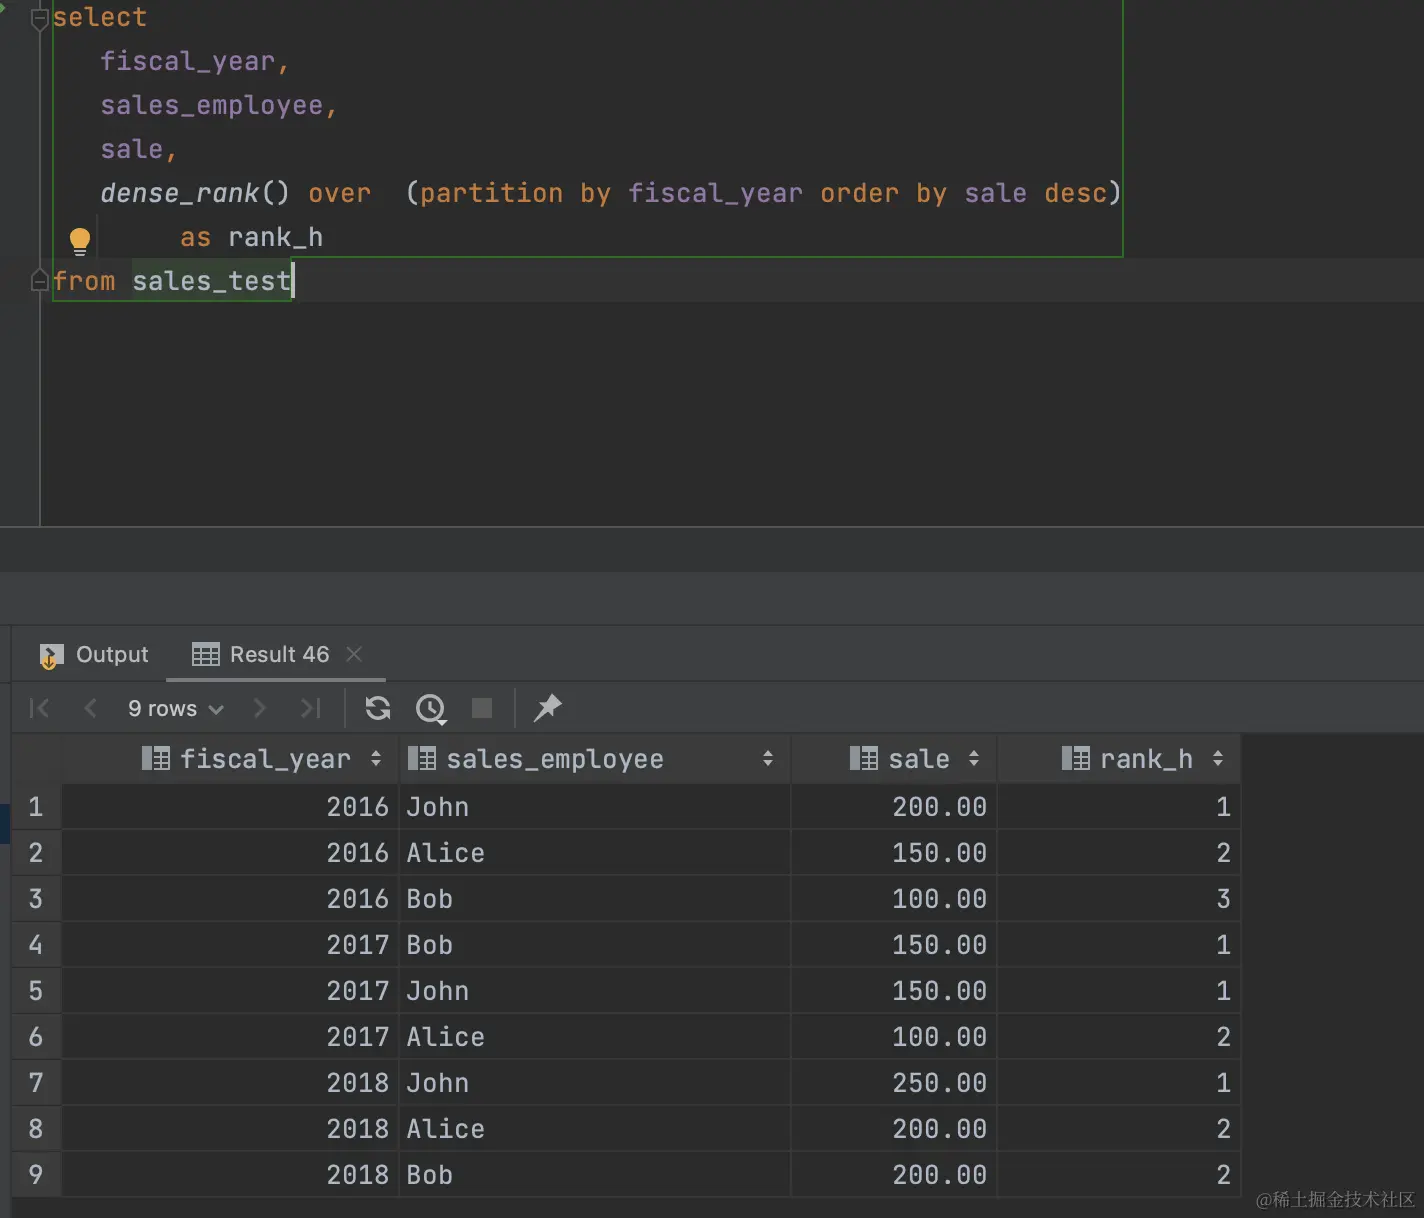Click the dense_rank function in the query
Image resolution: width=1424 pixels, height=1218 pixels.
pyautogui.click(x=179, y=193)
